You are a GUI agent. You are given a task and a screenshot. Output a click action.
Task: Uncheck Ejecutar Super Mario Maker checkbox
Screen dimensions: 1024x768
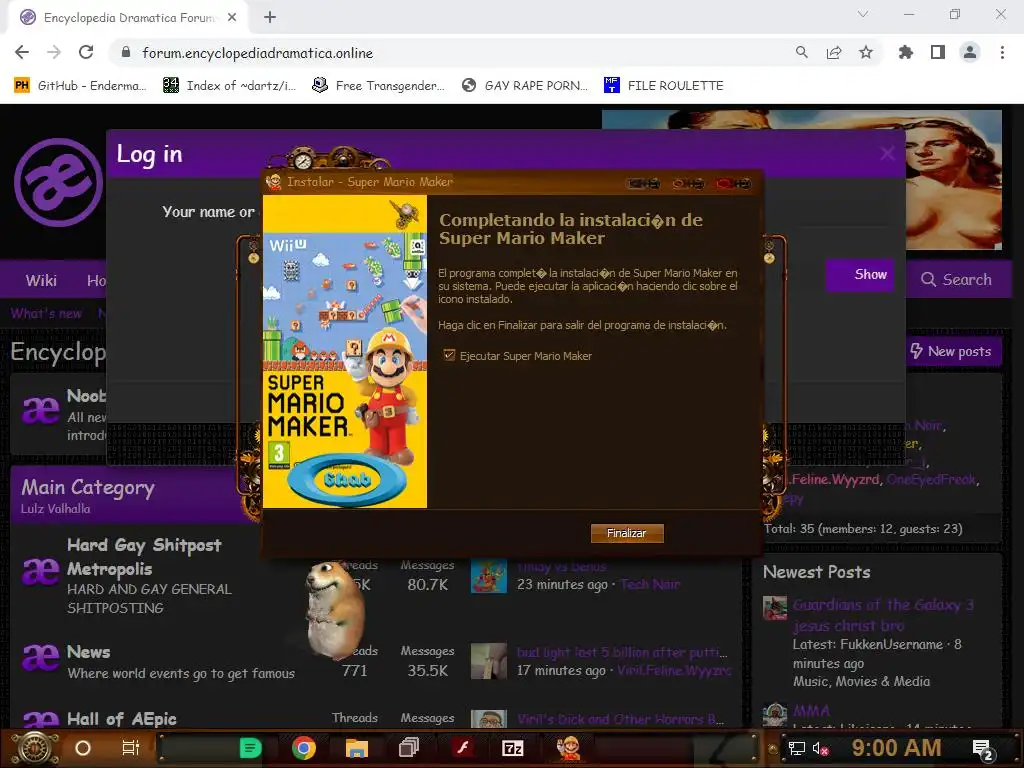click(x=449, y=355)
